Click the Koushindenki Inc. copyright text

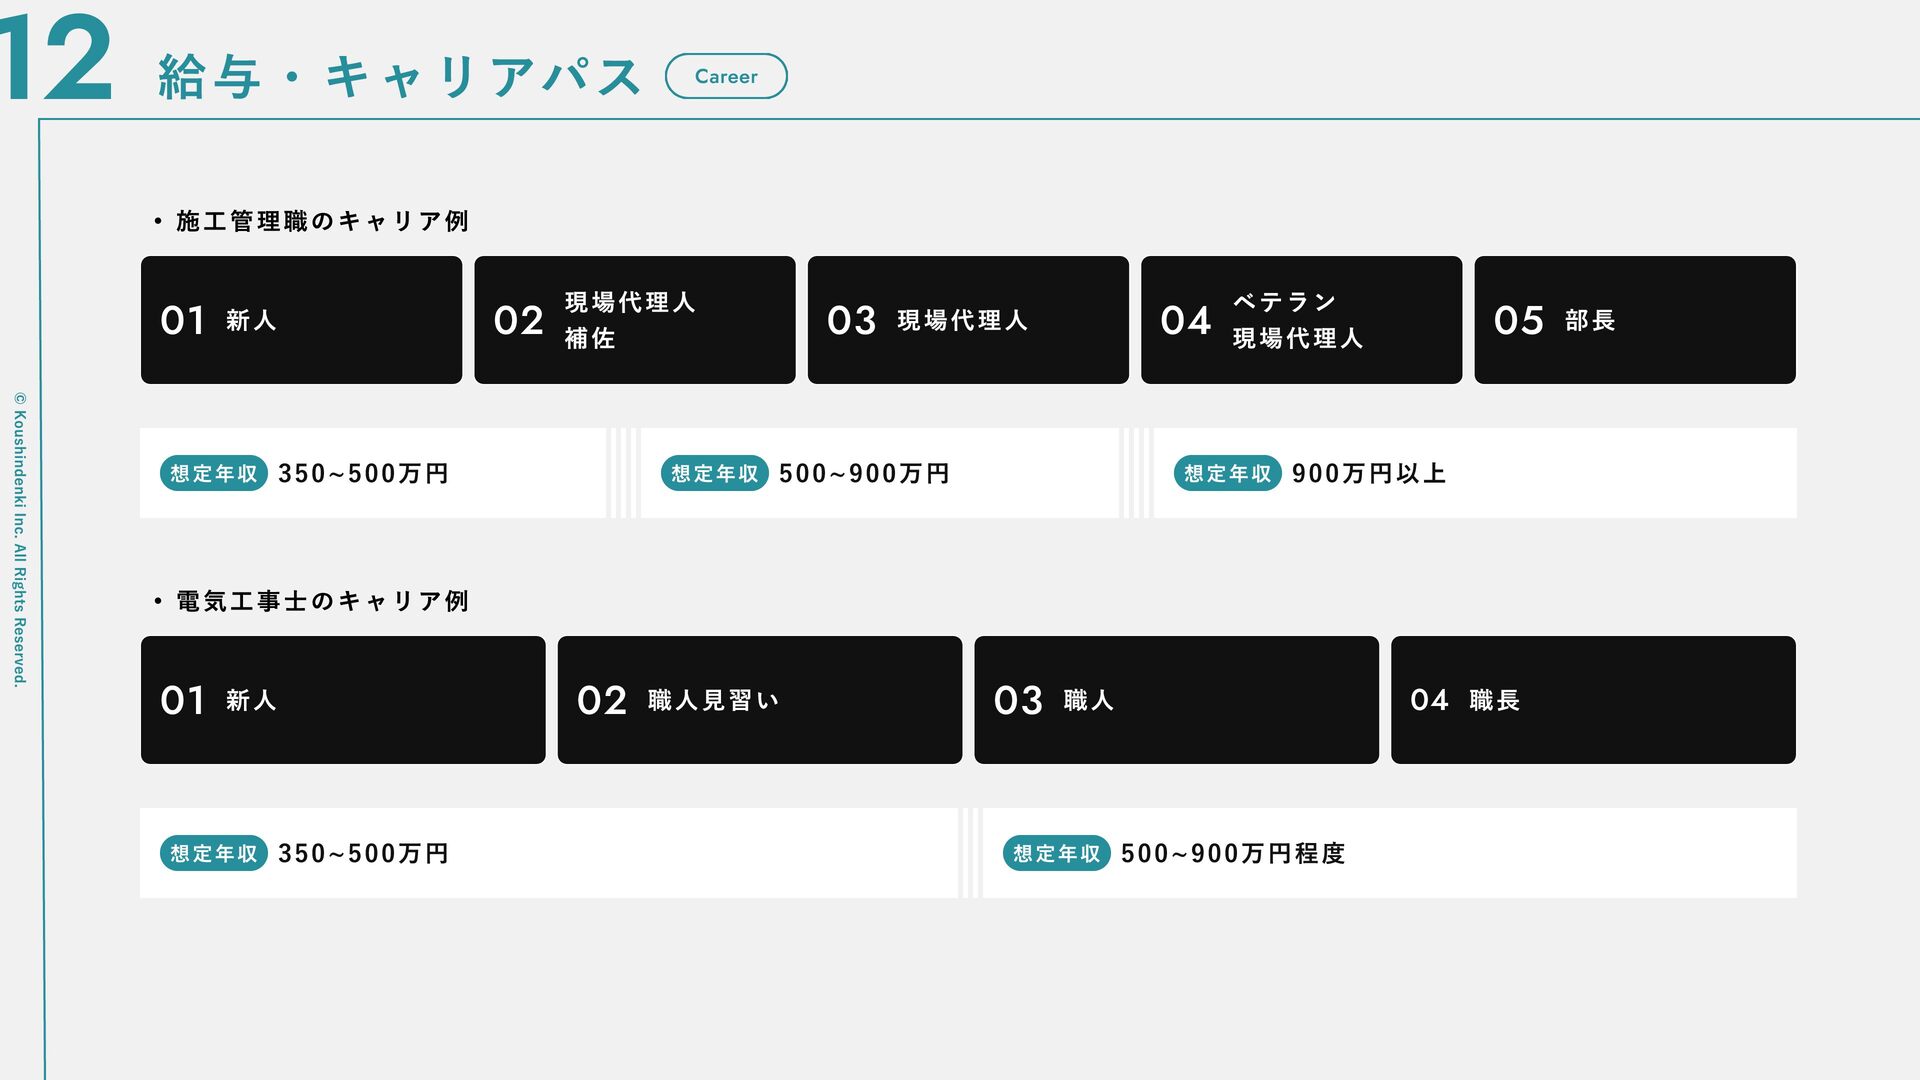(19, 539)
